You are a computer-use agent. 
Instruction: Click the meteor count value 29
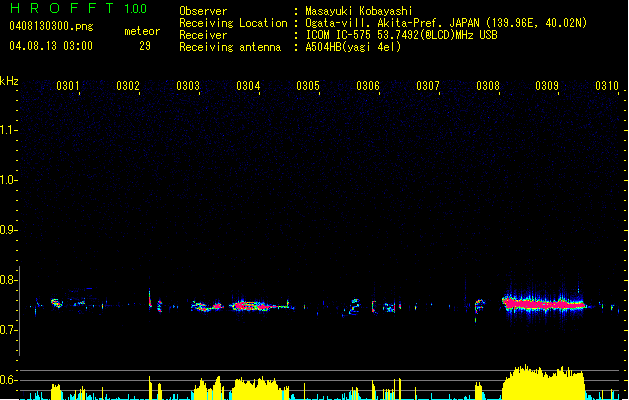click(x=145, y=46)
